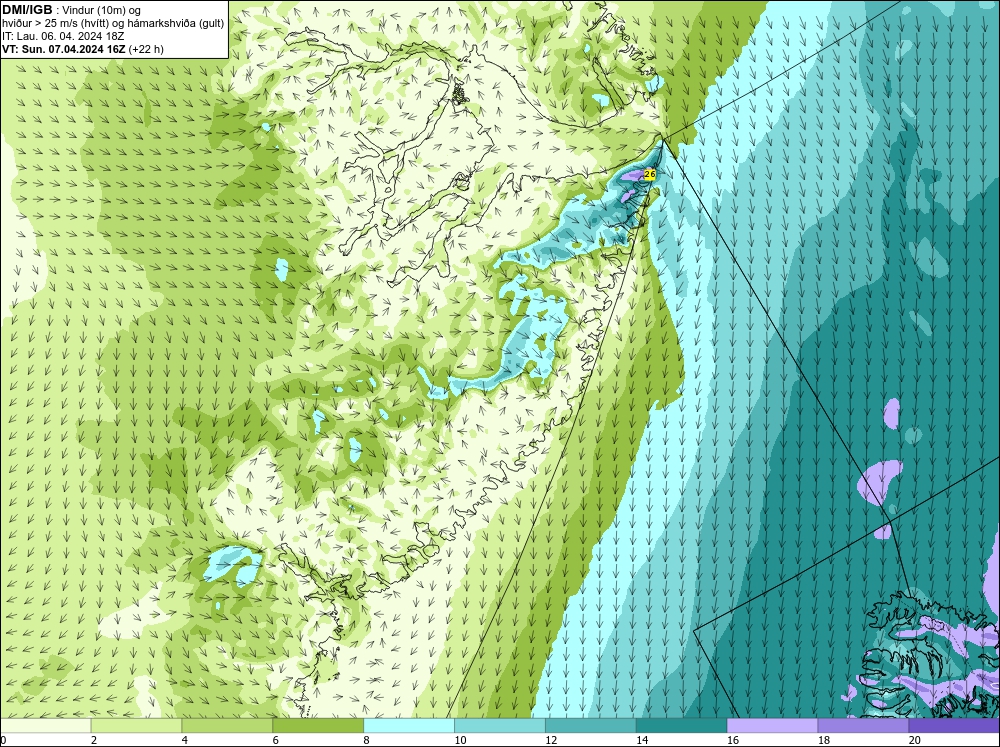Click the 16–18 m/s light purple swatch

[772, 726]
